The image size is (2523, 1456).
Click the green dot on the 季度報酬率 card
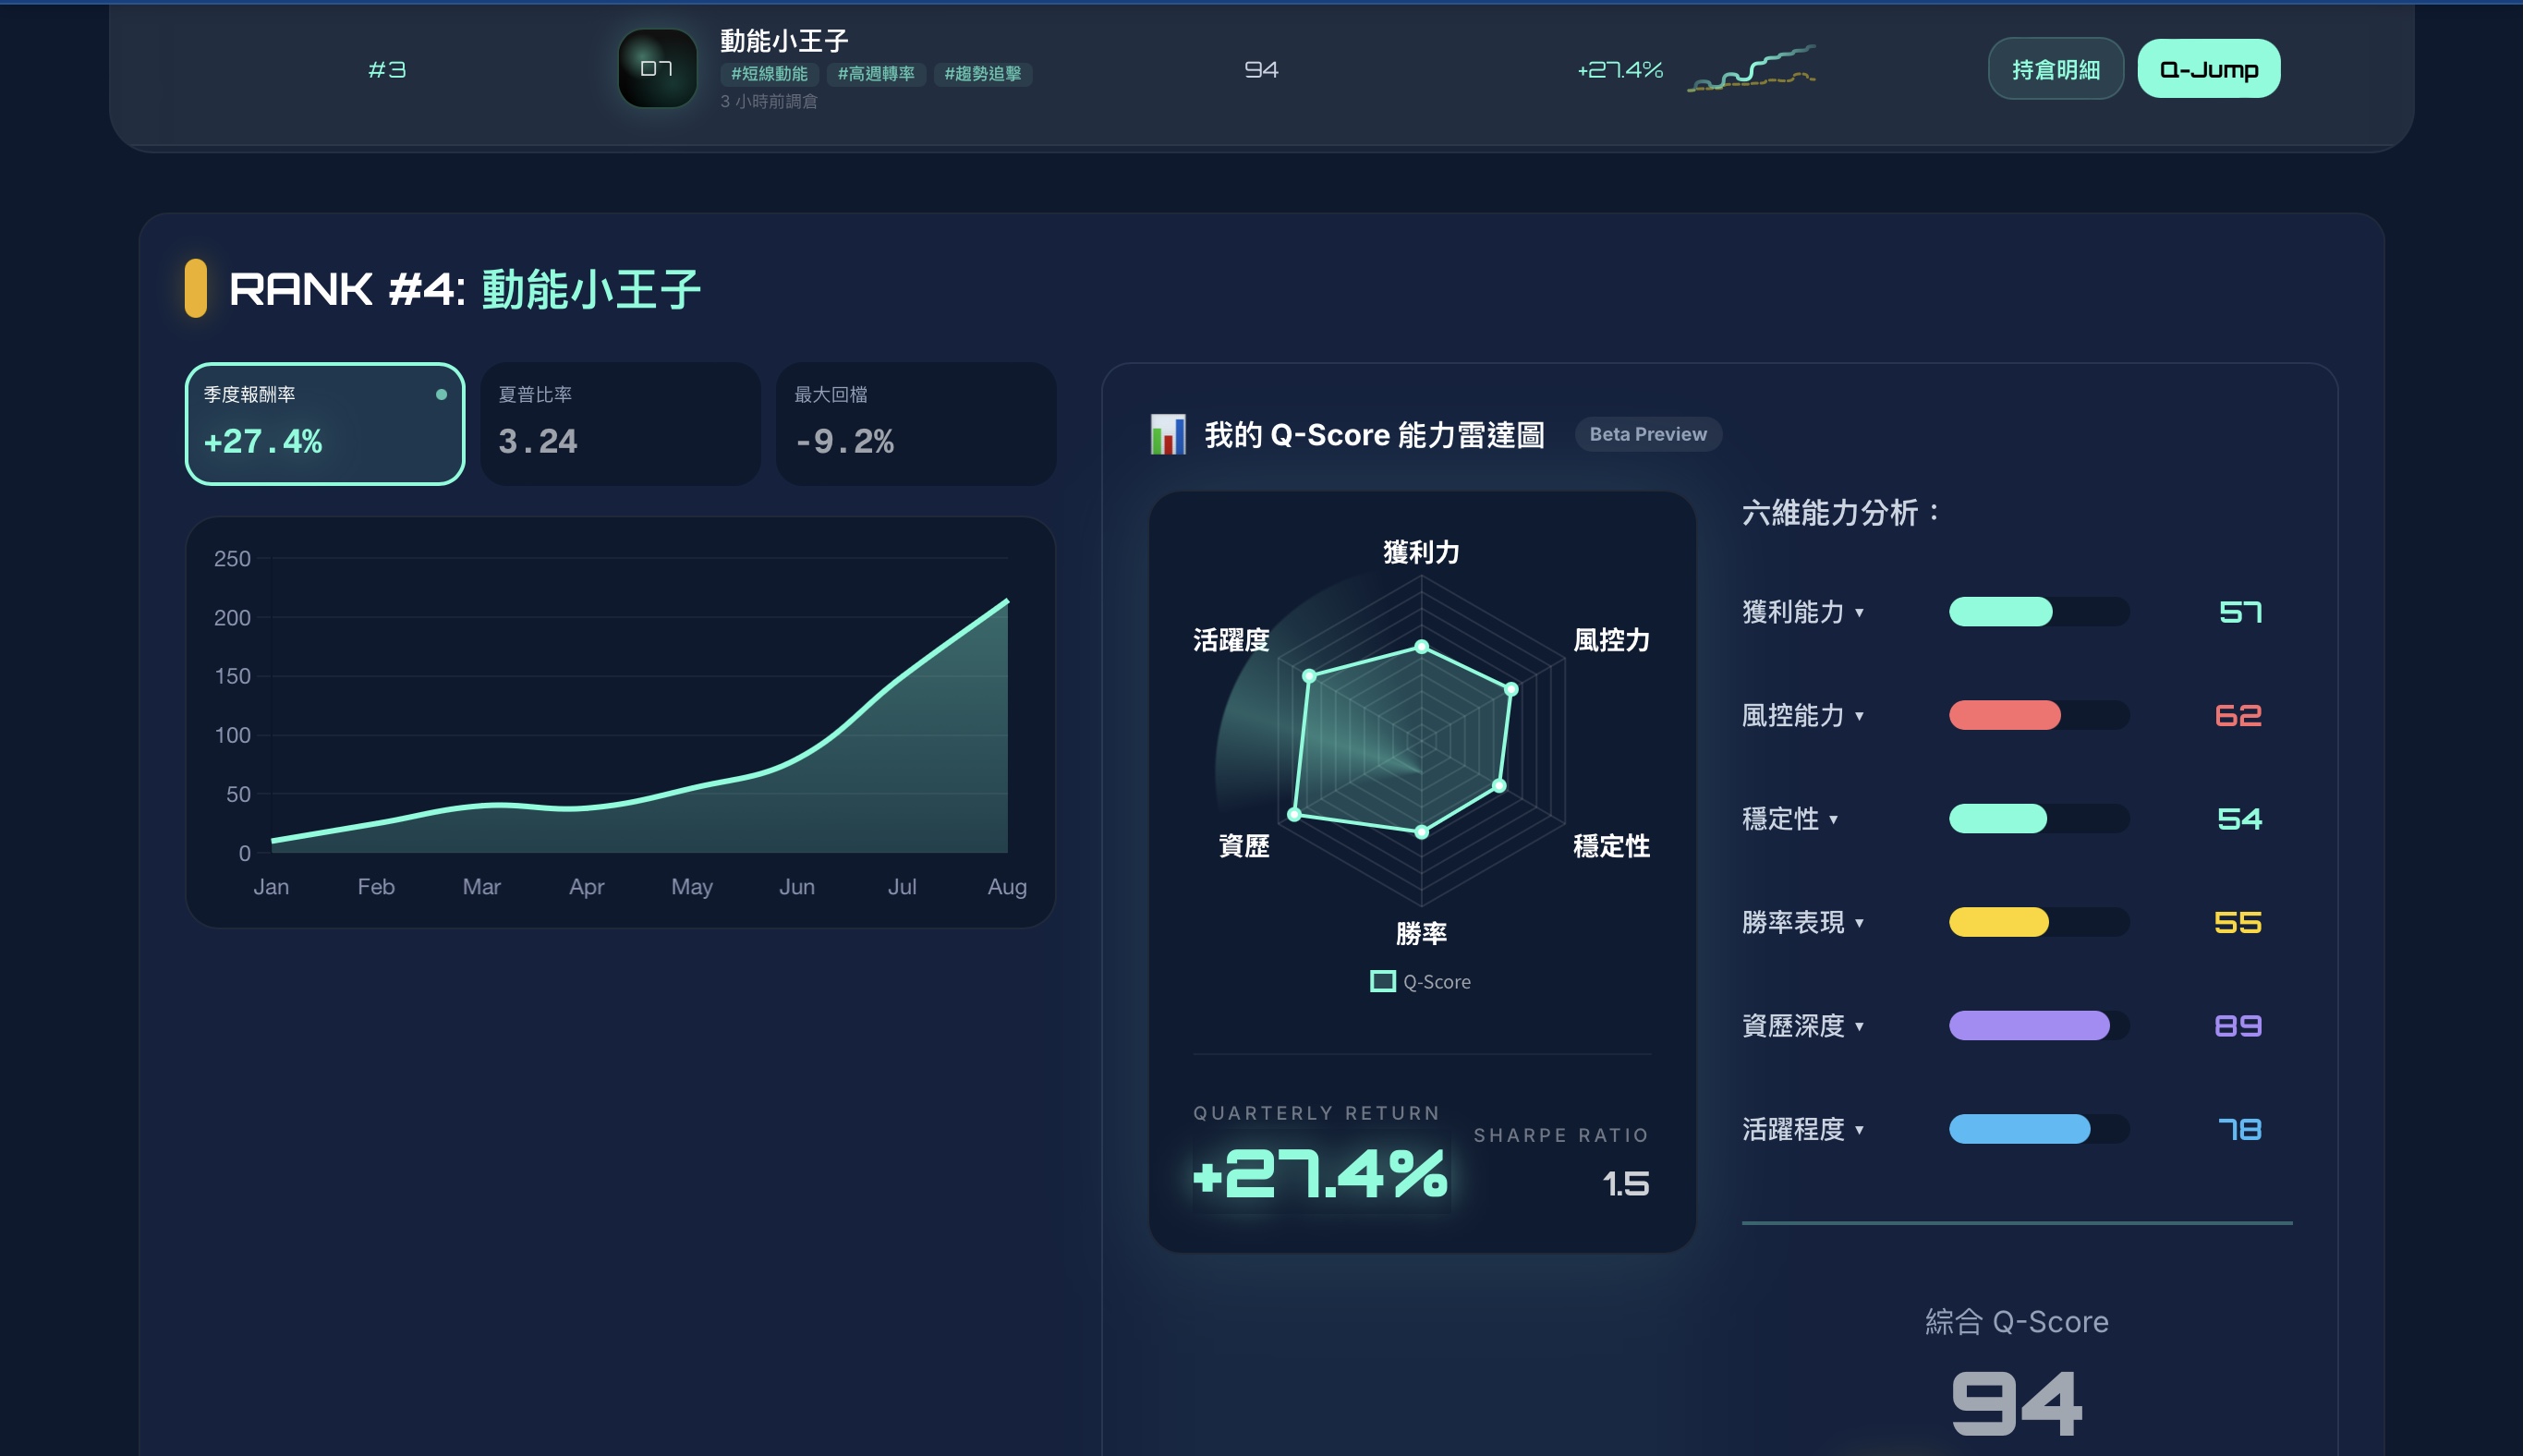(x=441, y=394)
